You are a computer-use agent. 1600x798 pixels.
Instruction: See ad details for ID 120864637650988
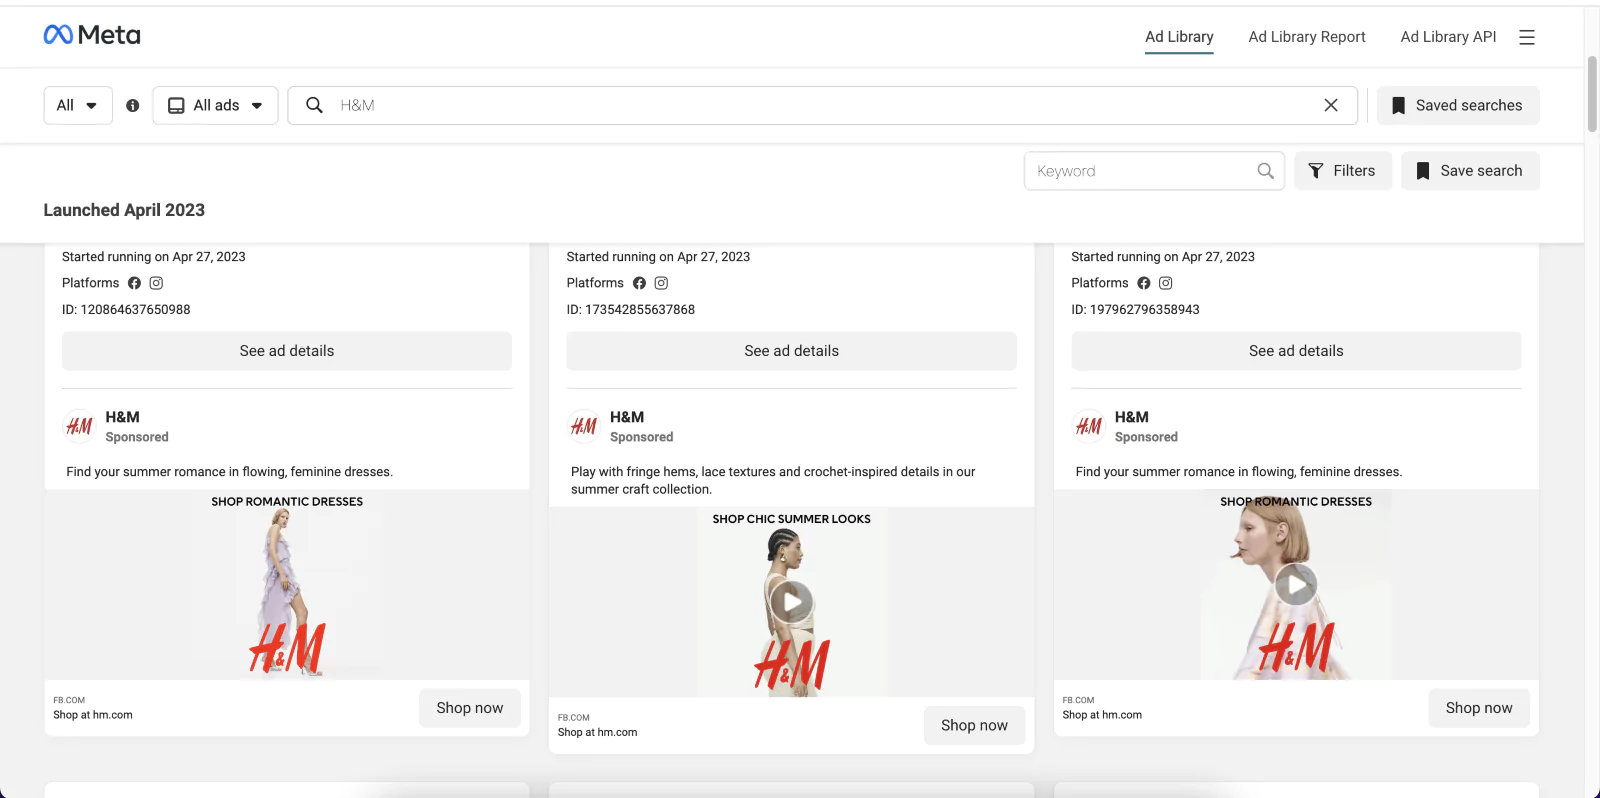coord(287,351)
